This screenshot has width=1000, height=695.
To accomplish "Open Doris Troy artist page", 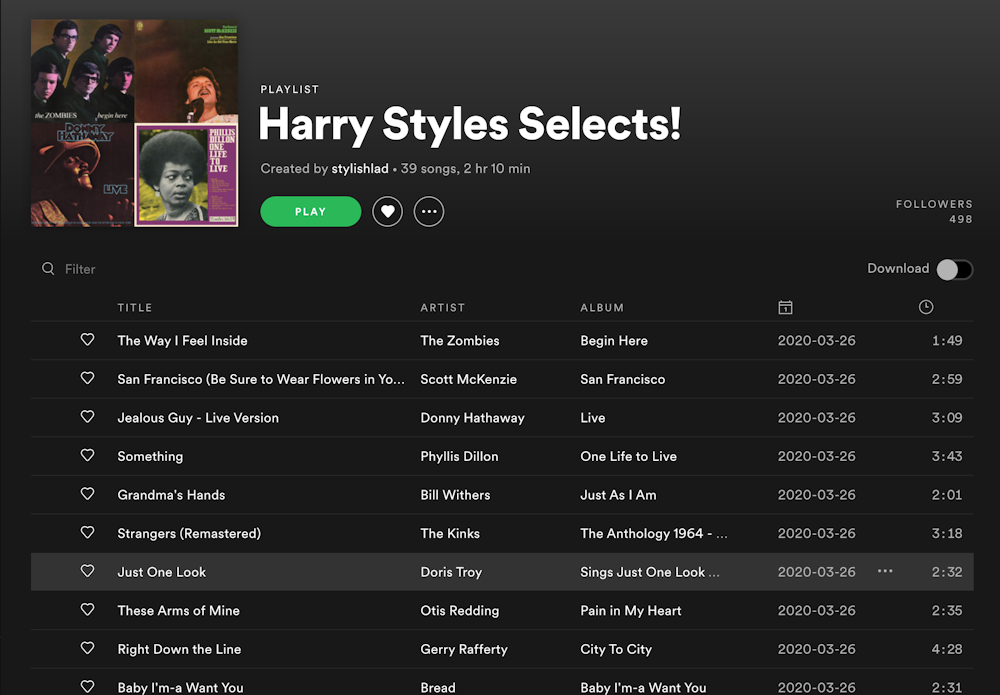I will [452, 572].
